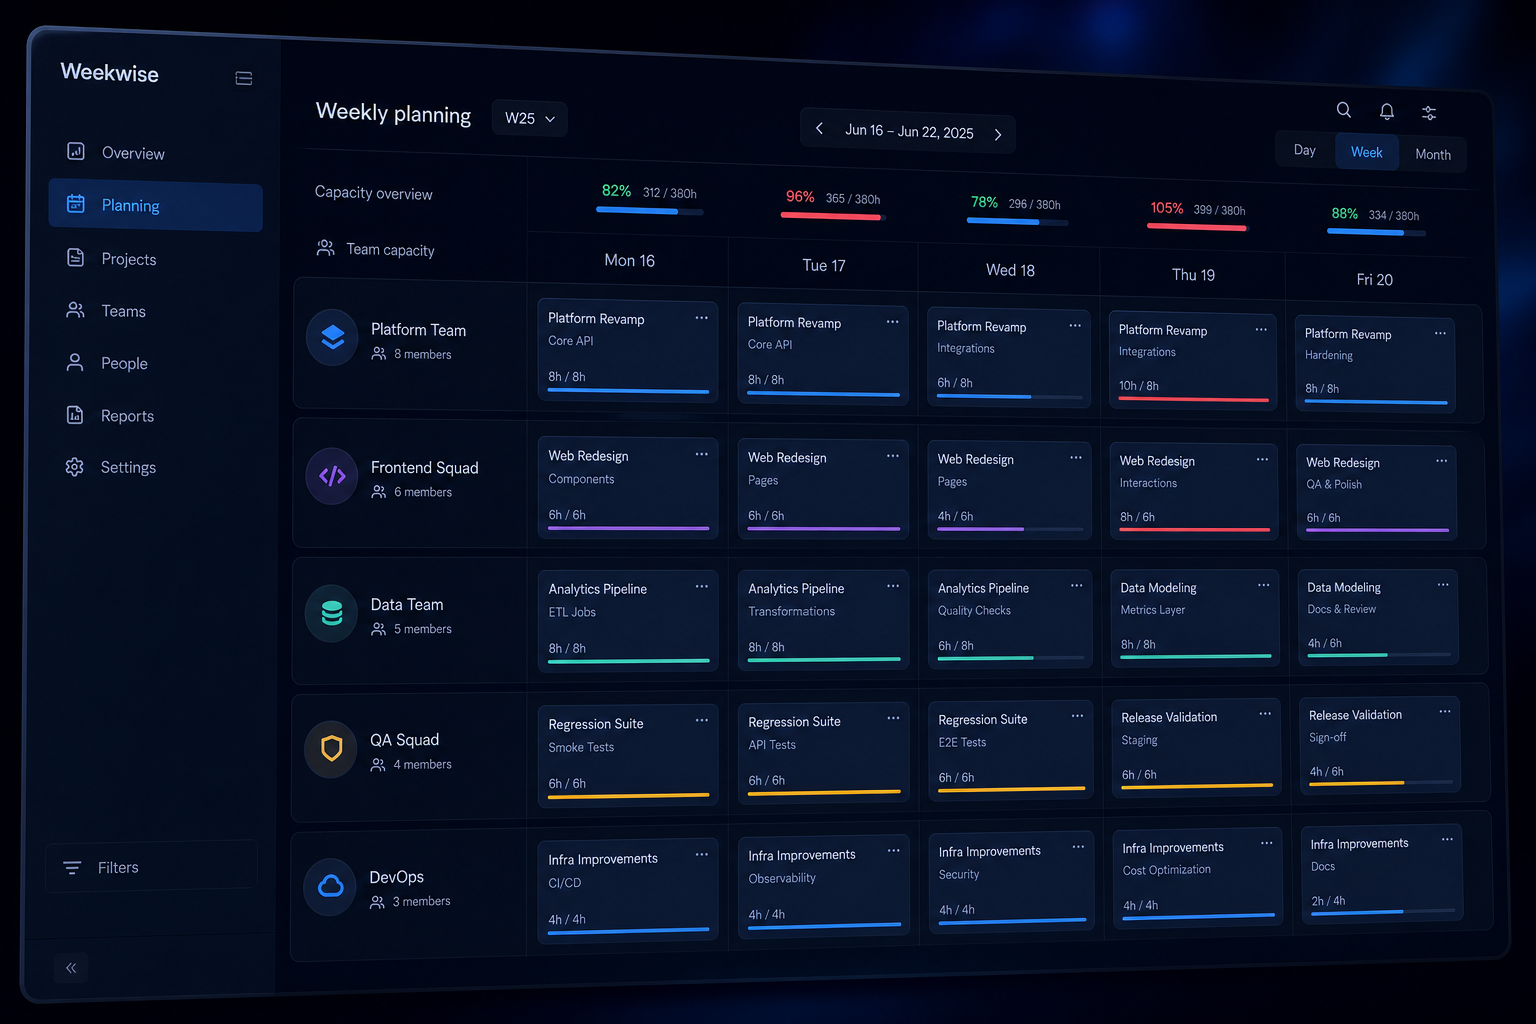The height and width of the screenshot is (1024, 1536).
Task: Open the W25 week dropdown
Action: pos(530,118)
